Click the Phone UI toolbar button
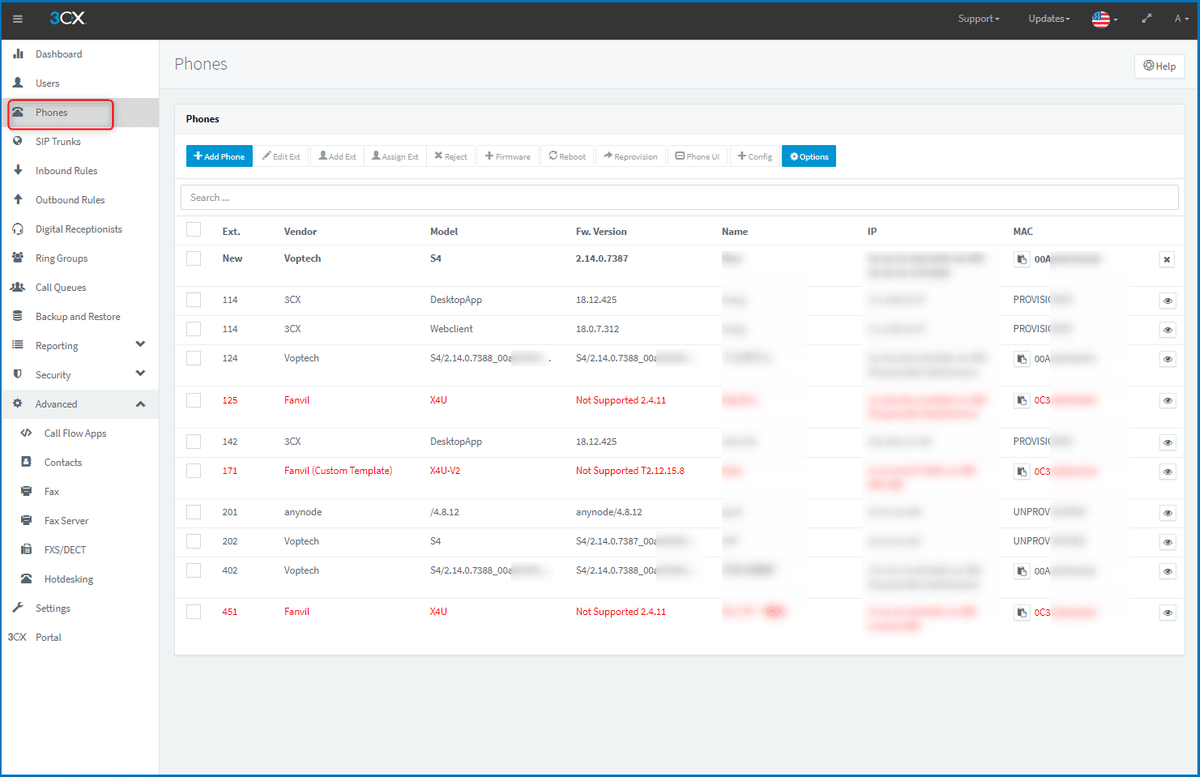 (697, 156)
